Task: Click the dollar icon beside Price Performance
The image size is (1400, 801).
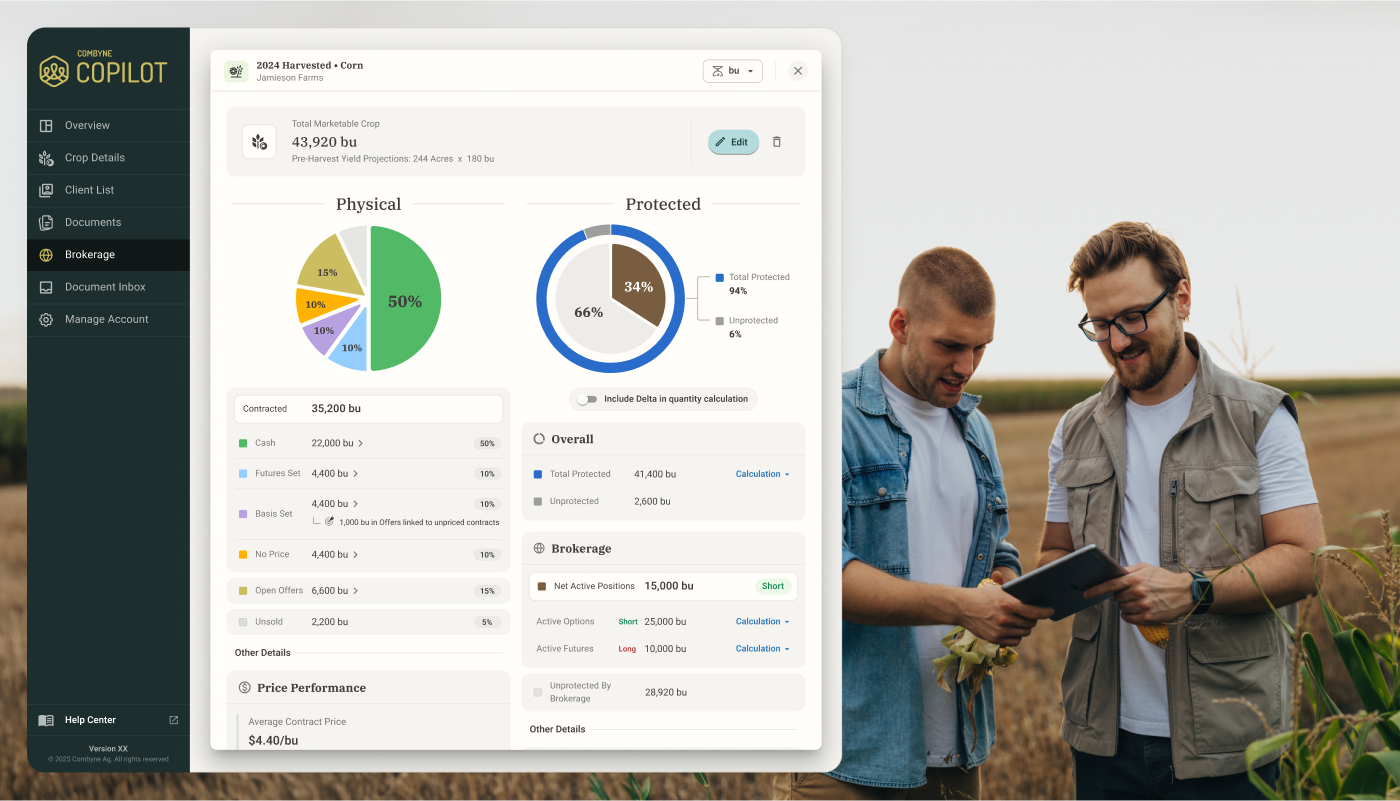Action: [244, 687]
